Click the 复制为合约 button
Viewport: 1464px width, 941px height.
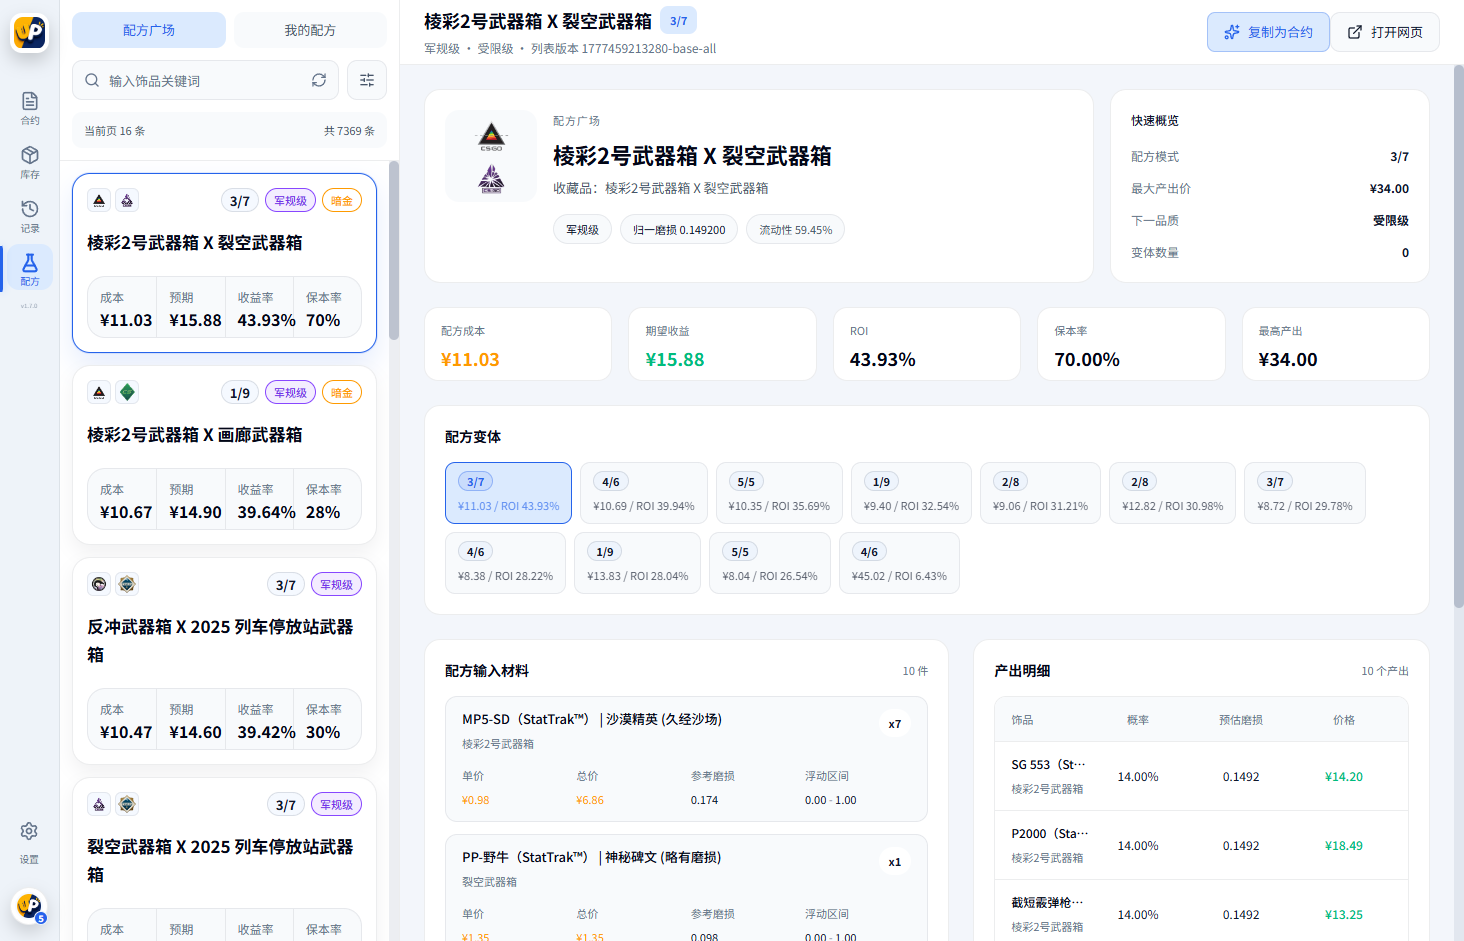point(1268,31)
